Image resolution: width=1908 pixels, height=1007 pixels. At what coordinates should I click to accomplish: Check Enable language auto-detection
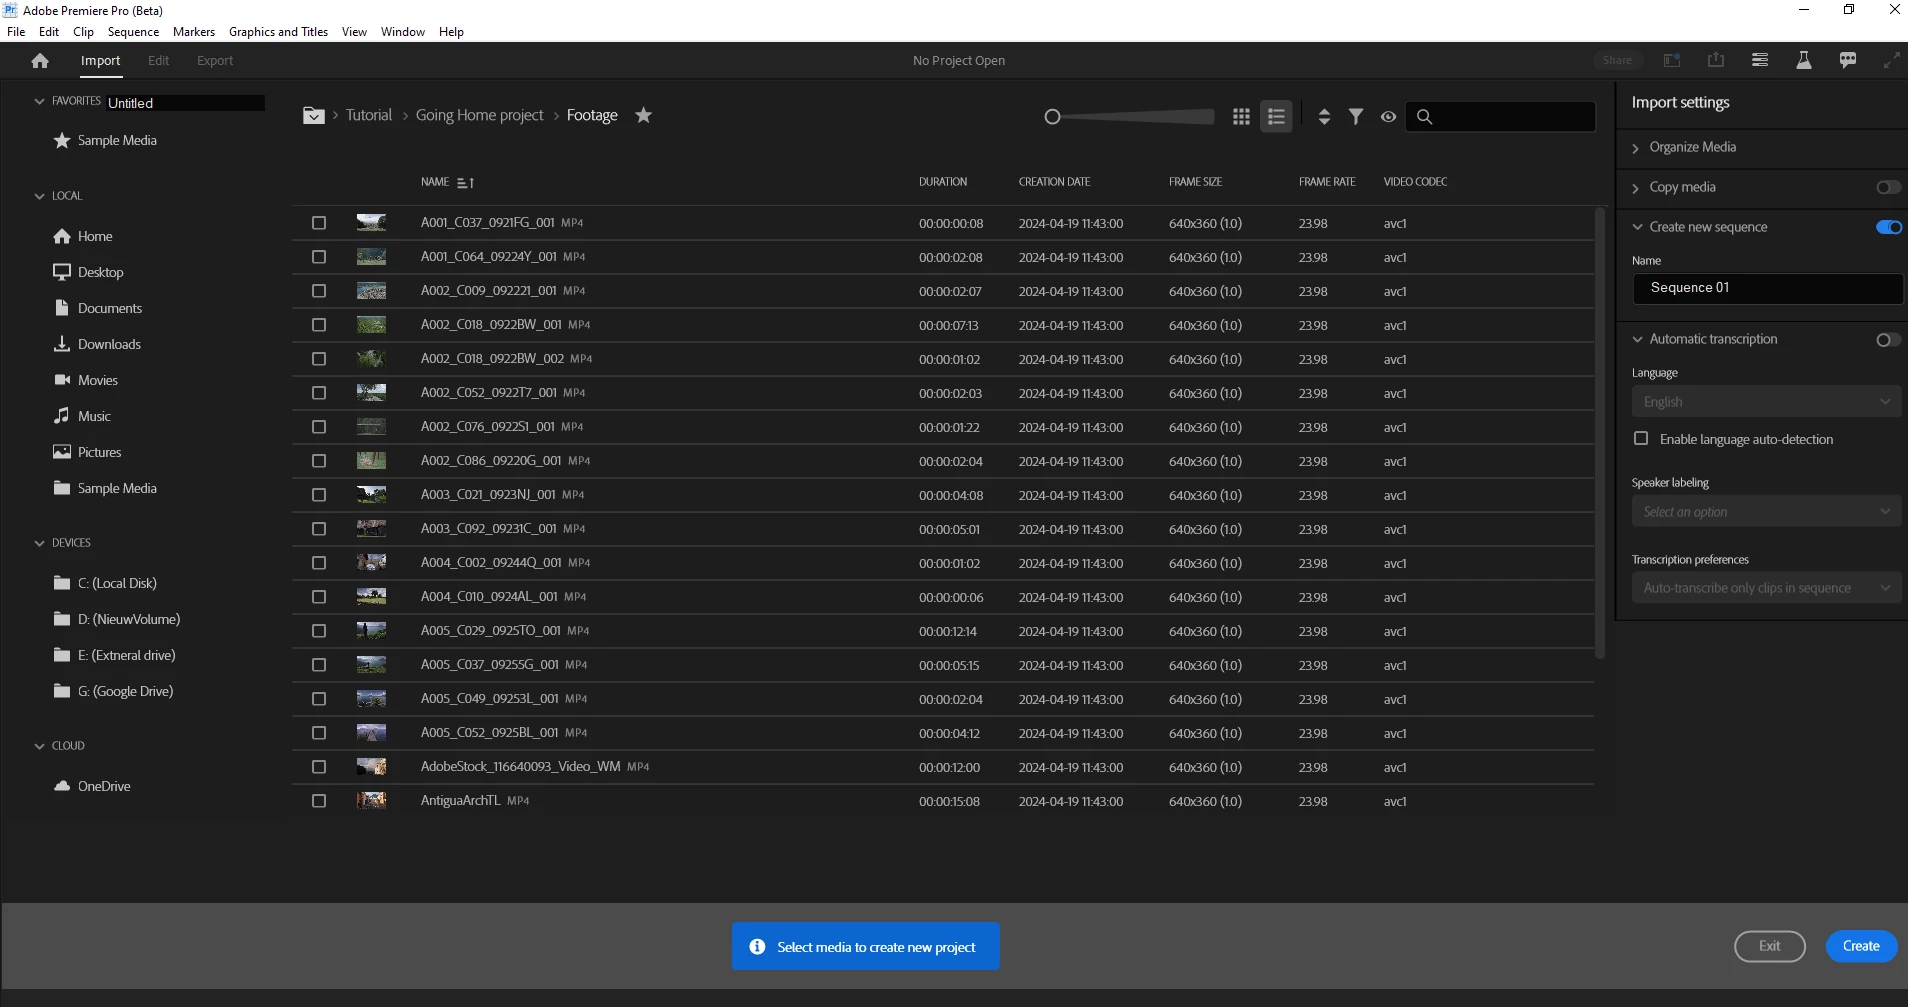pyautogui.click(x=1641, y=439)
